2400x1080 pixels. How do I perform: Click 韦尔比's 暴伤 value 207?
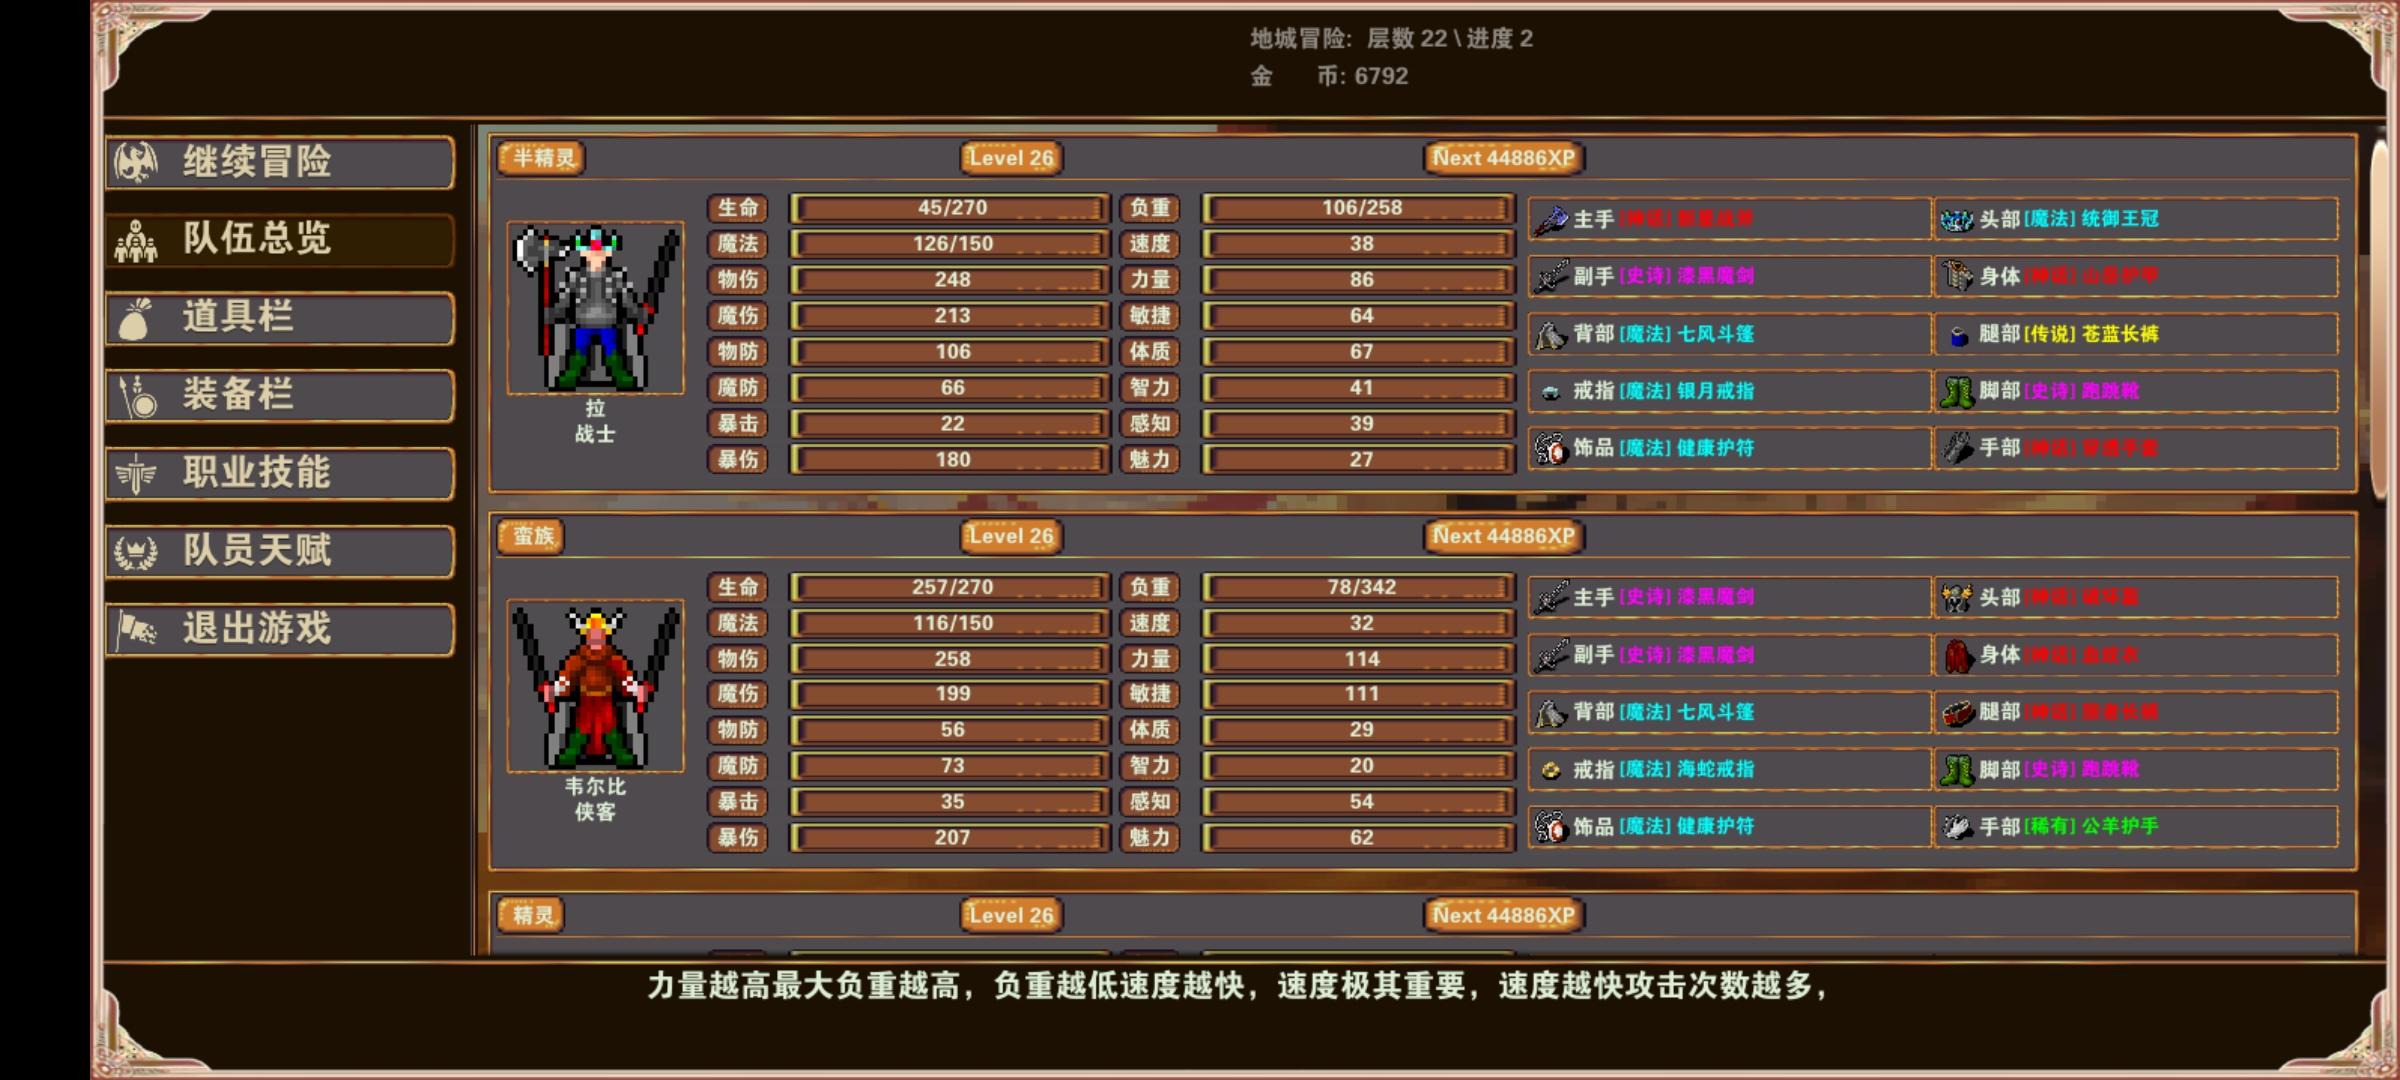[951, 838]
